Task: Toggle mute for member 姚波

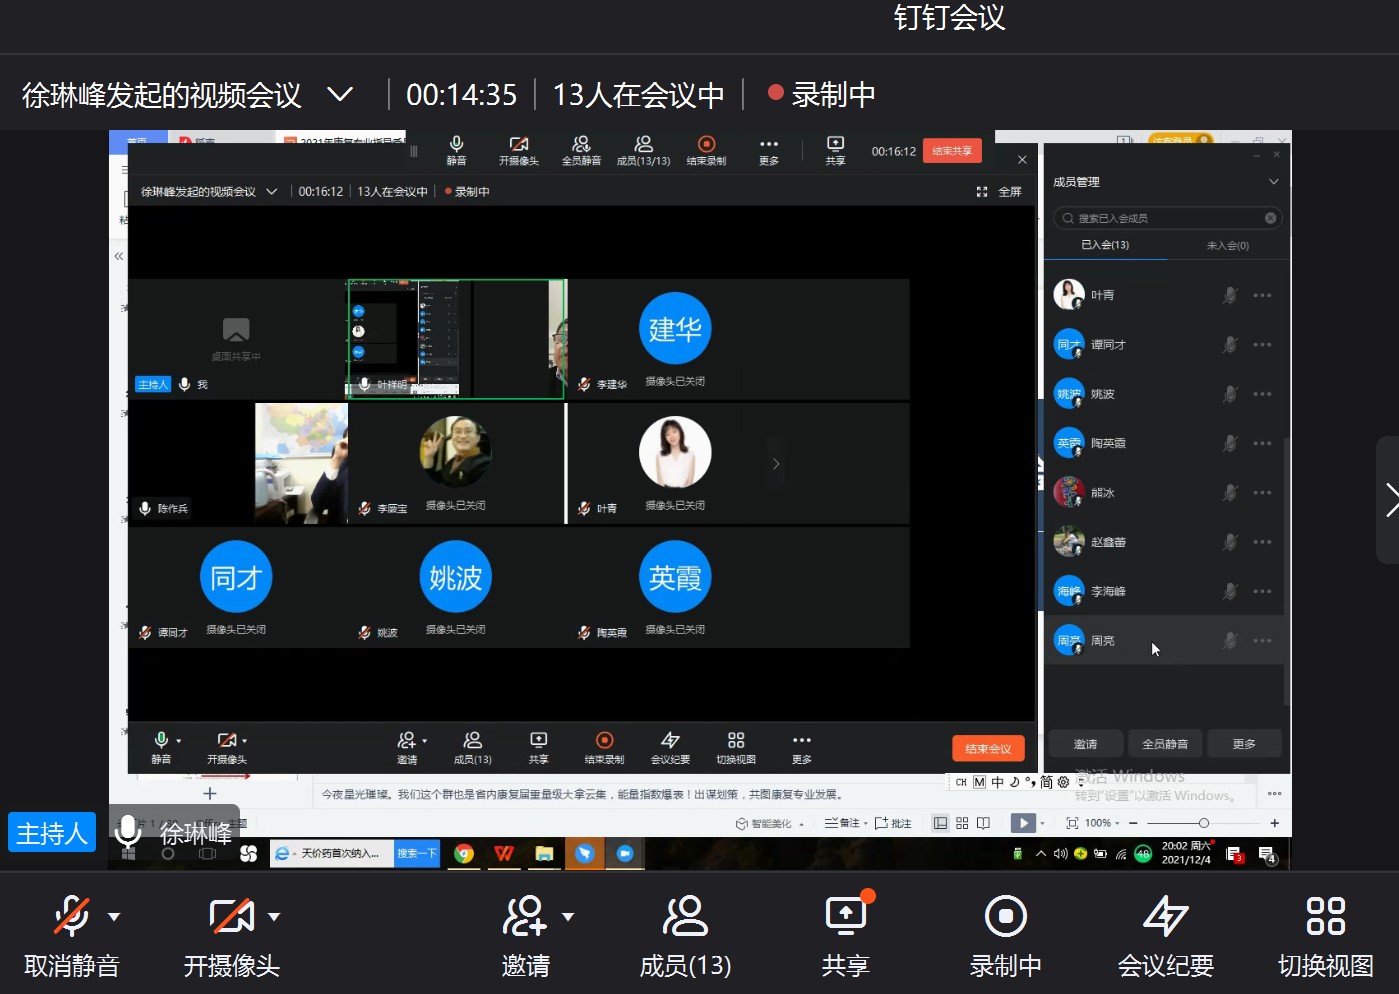Action: (1230, 394)
